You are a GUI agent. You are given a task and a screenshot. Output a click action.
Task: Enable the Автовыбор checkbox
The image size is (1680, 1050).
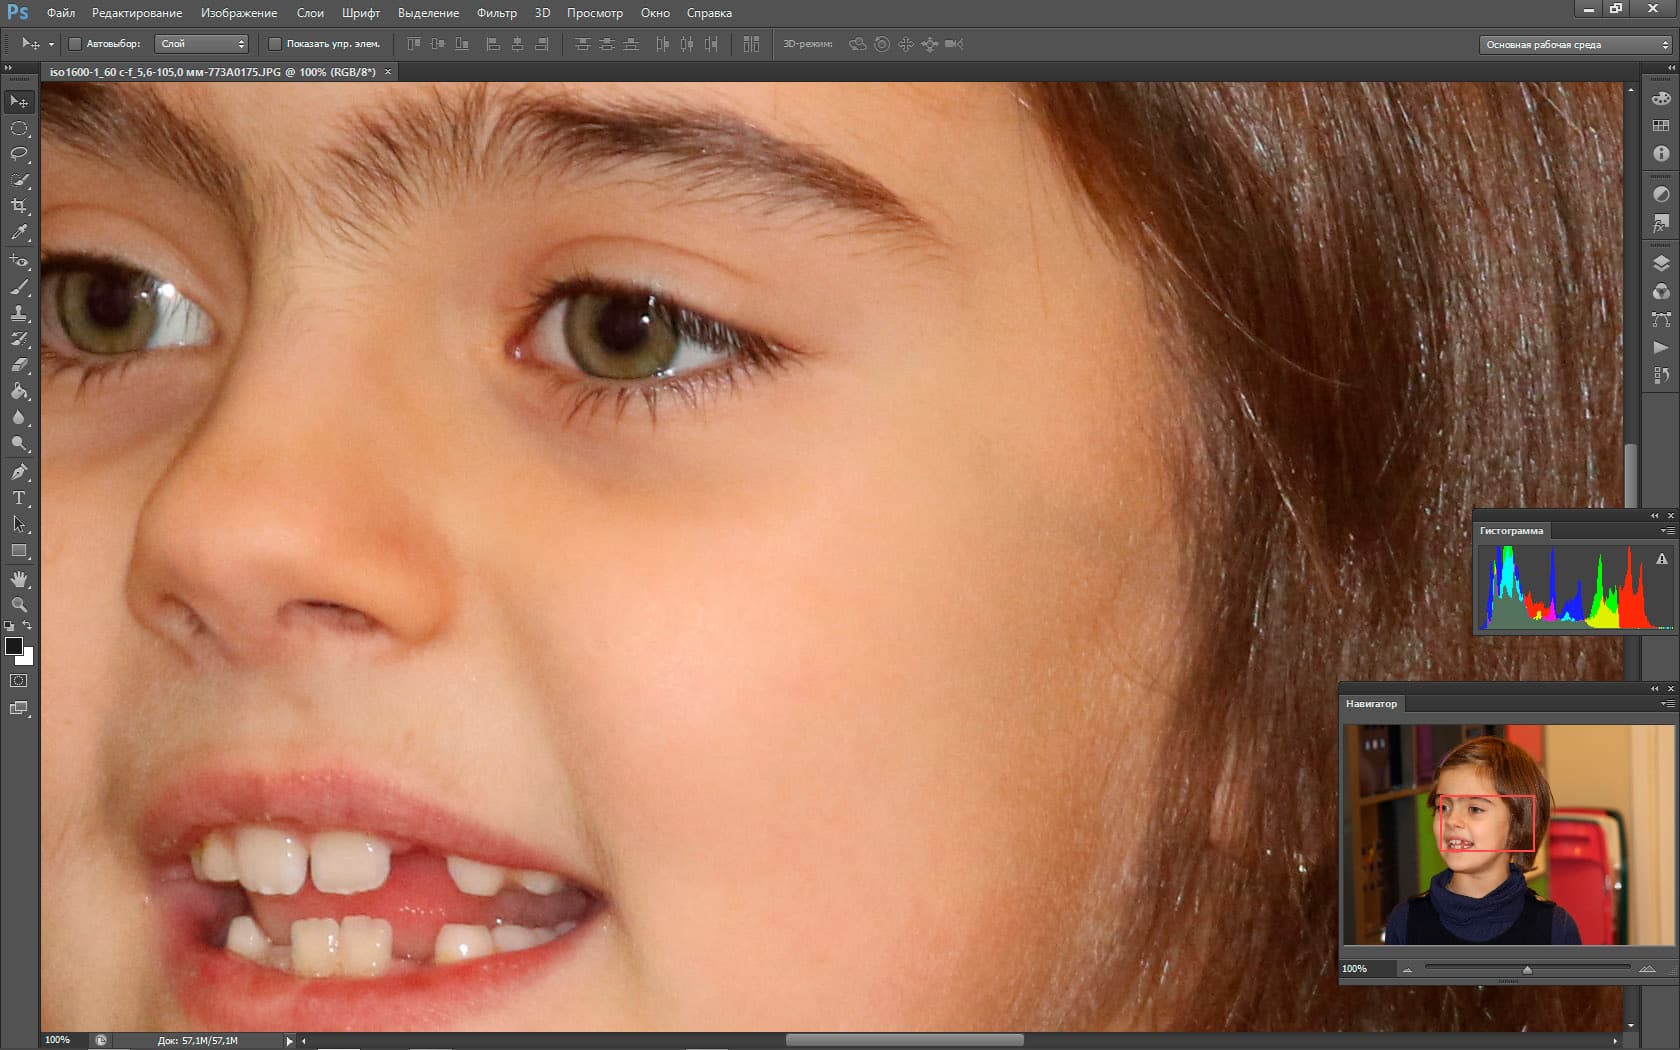point(75,44)
